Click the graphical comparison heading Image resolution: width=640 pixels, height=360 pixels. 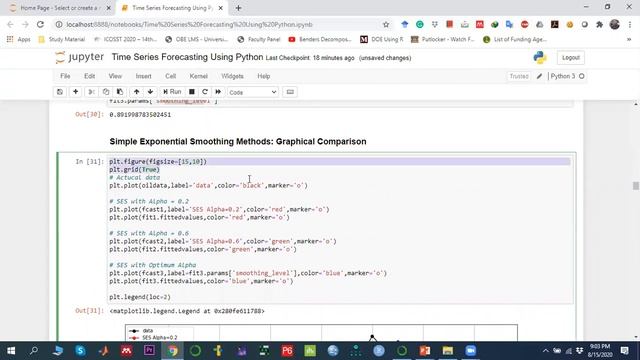tap(238, 142)
